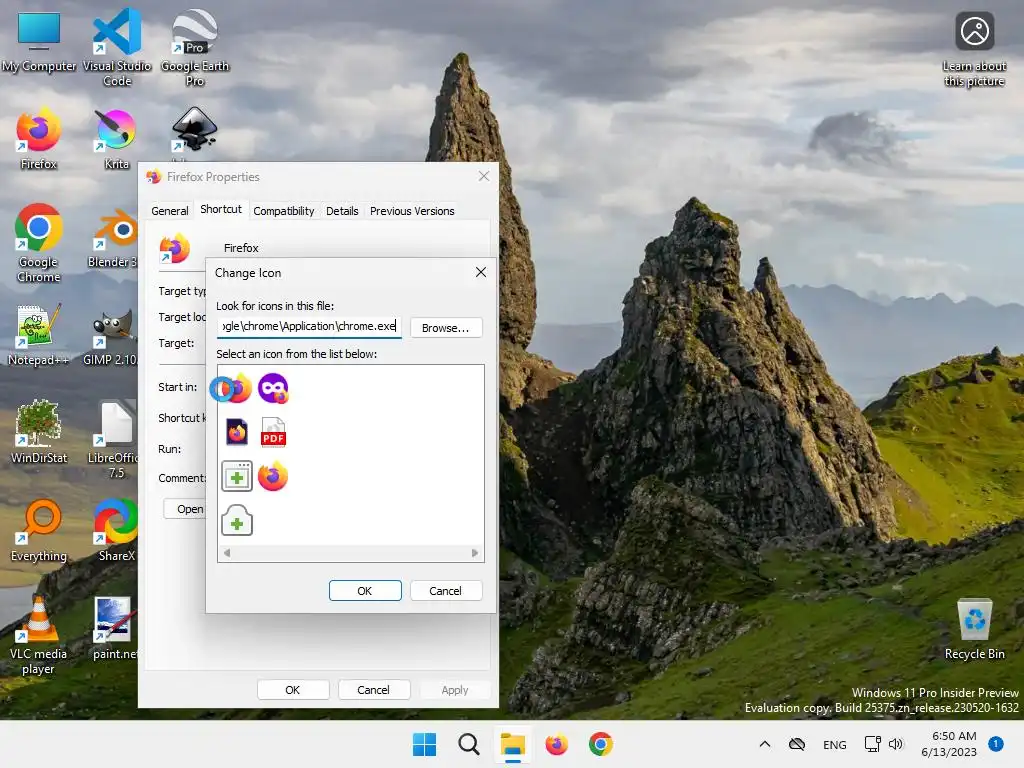Select the purple private browsing mask icon

(273, 389)
